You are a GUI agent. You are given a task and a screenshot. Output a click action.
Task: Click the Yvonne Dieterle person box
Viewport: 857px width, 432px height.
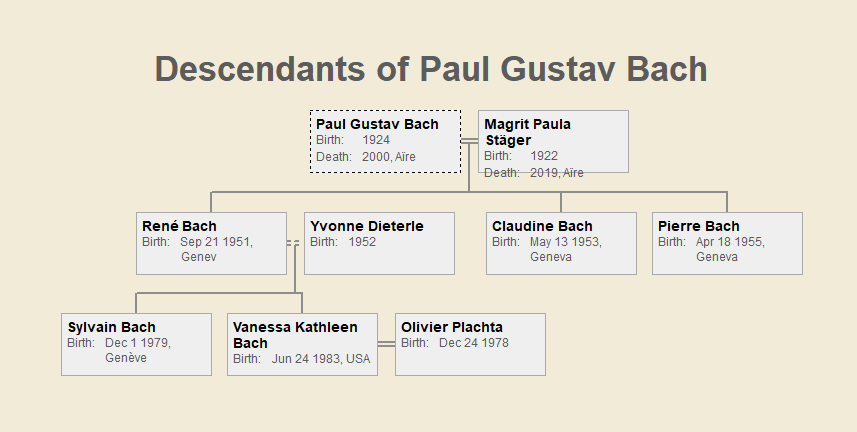379,243
